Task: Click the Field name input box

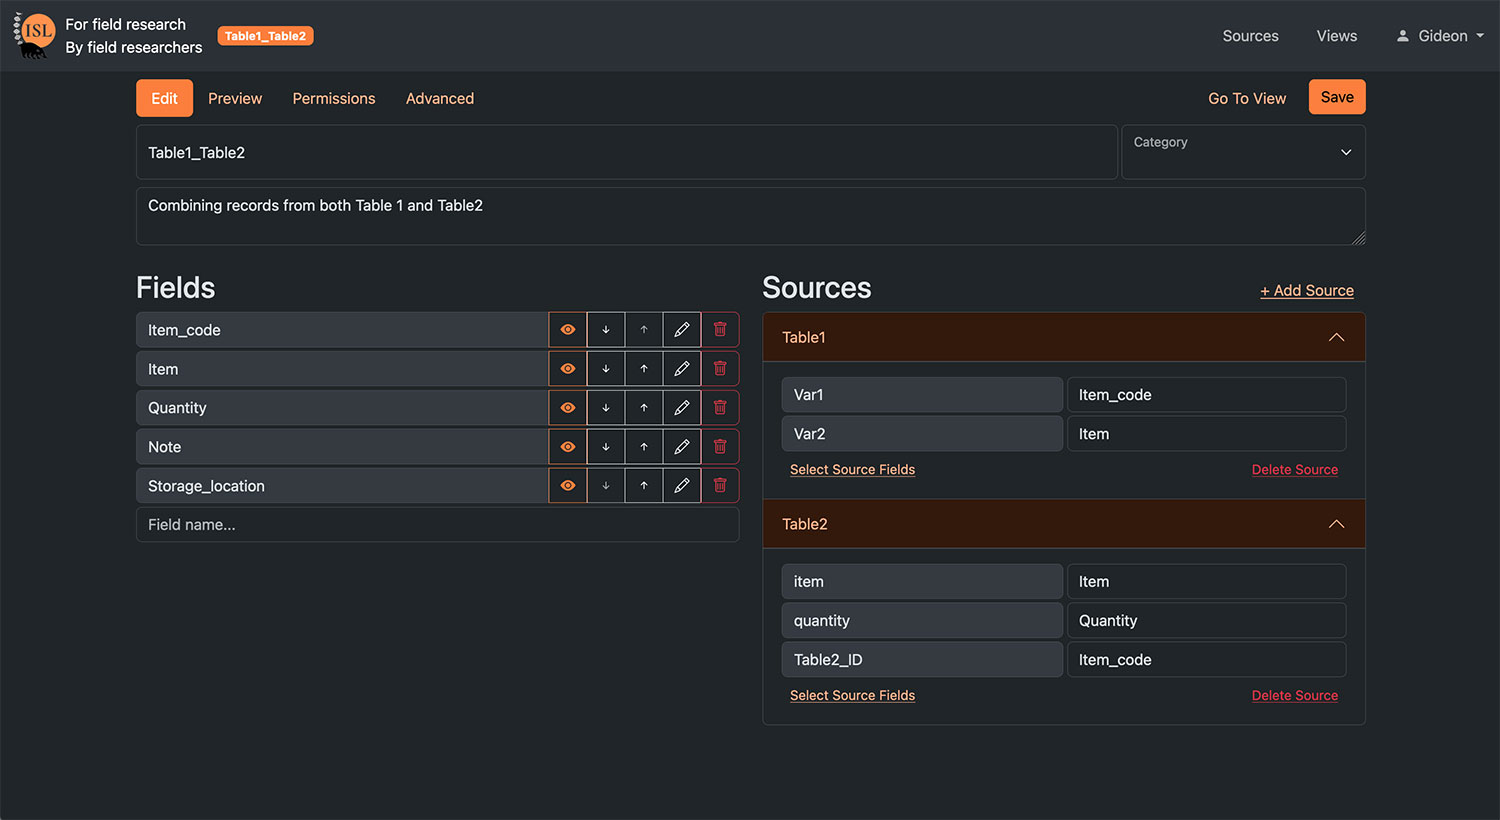Action: click(x=437, y=525)
